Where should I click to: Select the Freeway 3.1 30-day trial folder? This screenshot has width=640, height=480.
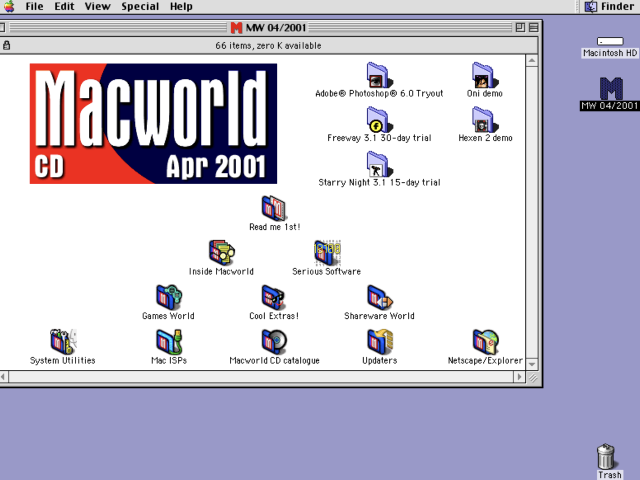379,120
